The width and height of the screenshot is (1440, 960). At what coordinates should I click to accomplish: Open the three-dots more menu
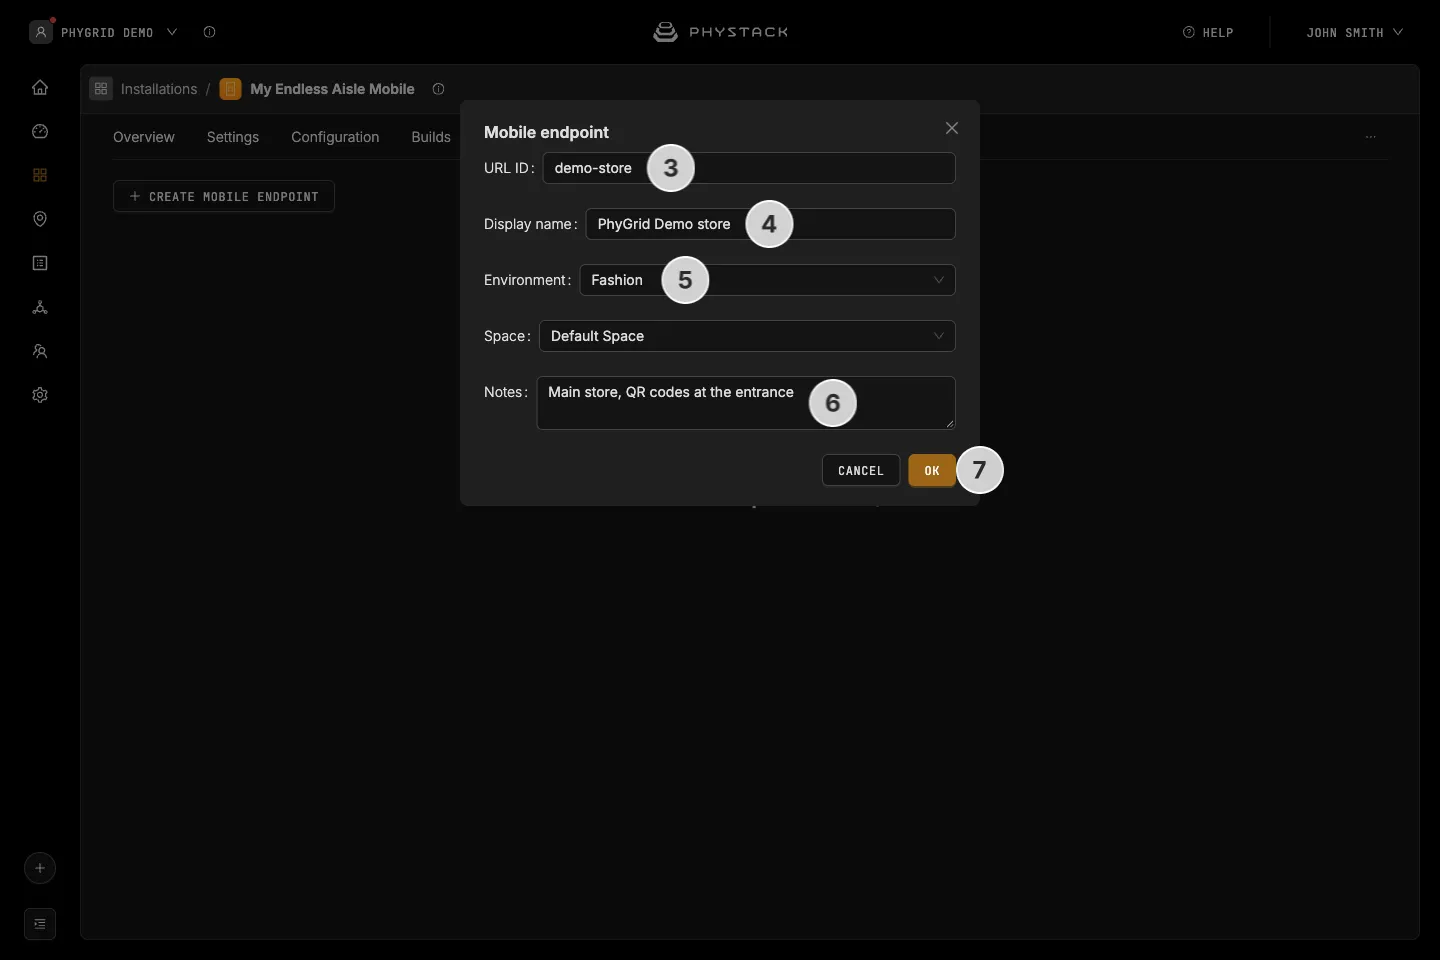[1370, 137]
